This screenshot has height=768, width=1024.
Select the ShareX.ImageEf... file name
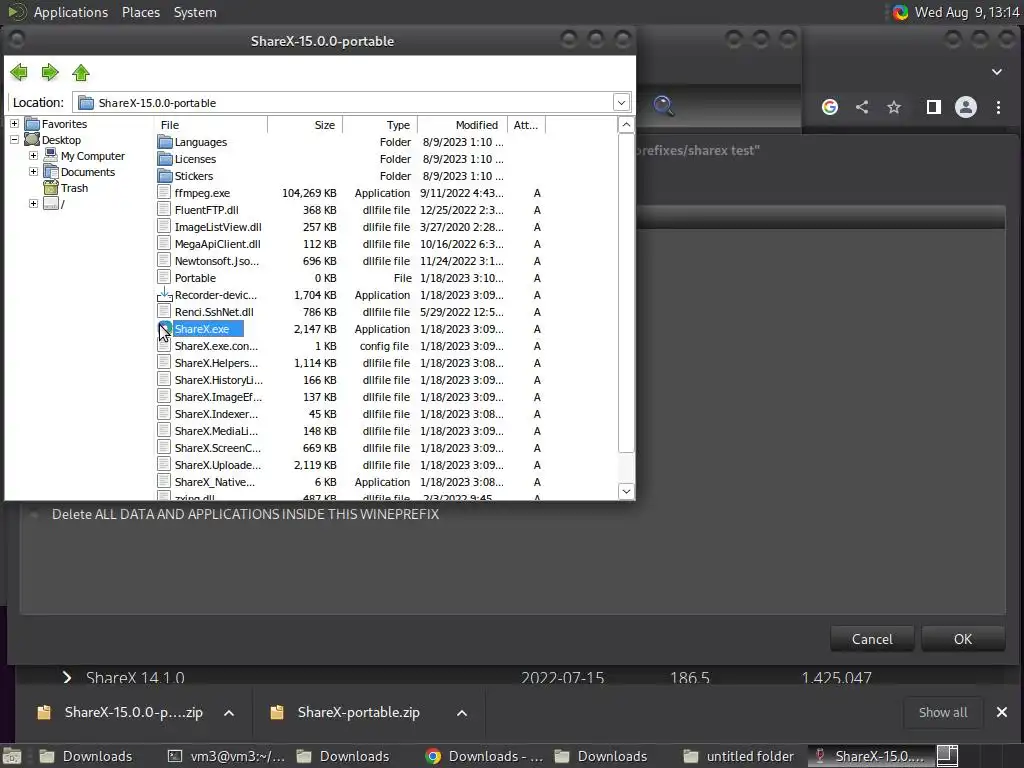click(218, 397)
